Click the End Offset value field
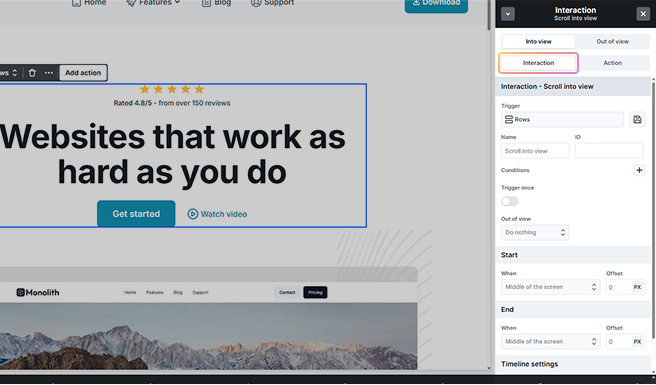 tap(618, 342)
